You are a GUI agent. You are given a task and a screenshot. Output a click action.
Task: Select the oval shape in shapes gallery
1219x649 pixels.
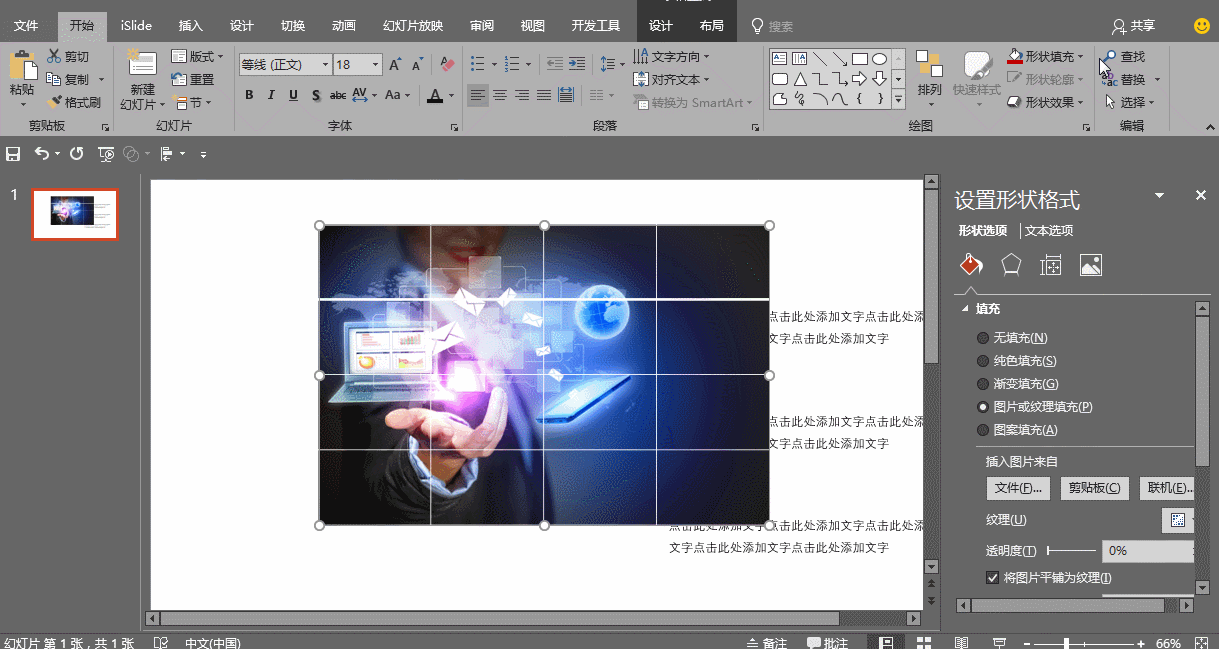(880, 59)
